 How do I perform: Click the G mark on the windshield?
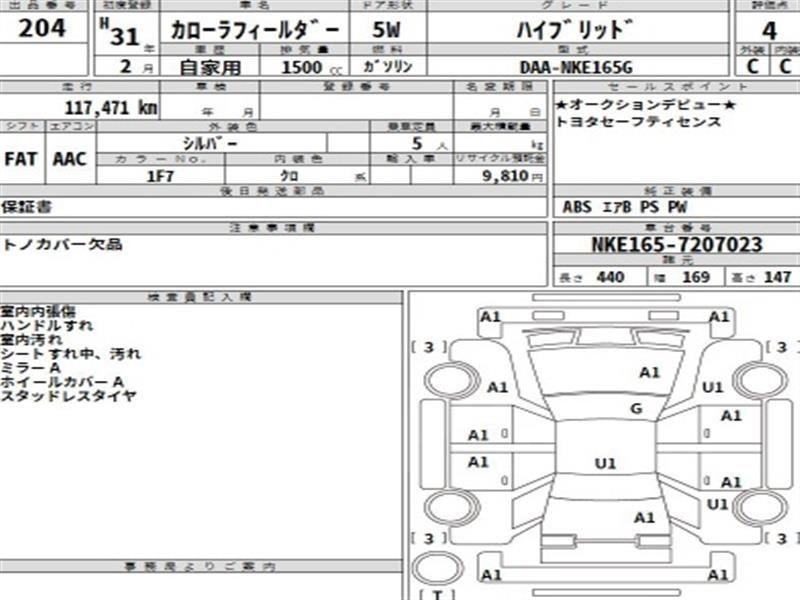pyautogui.click(x=636, y=408)
